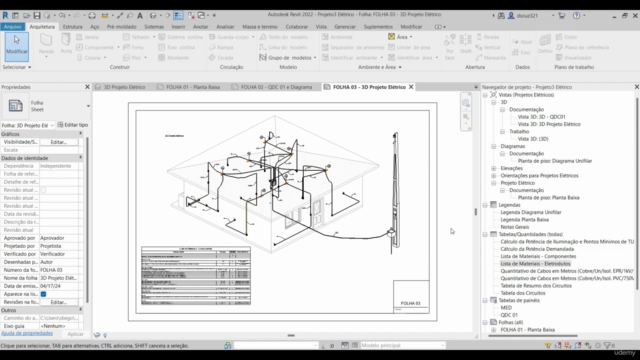Close the FOLHA 03 view tab
Screen dimensions: 640x360
pos(411,87)
